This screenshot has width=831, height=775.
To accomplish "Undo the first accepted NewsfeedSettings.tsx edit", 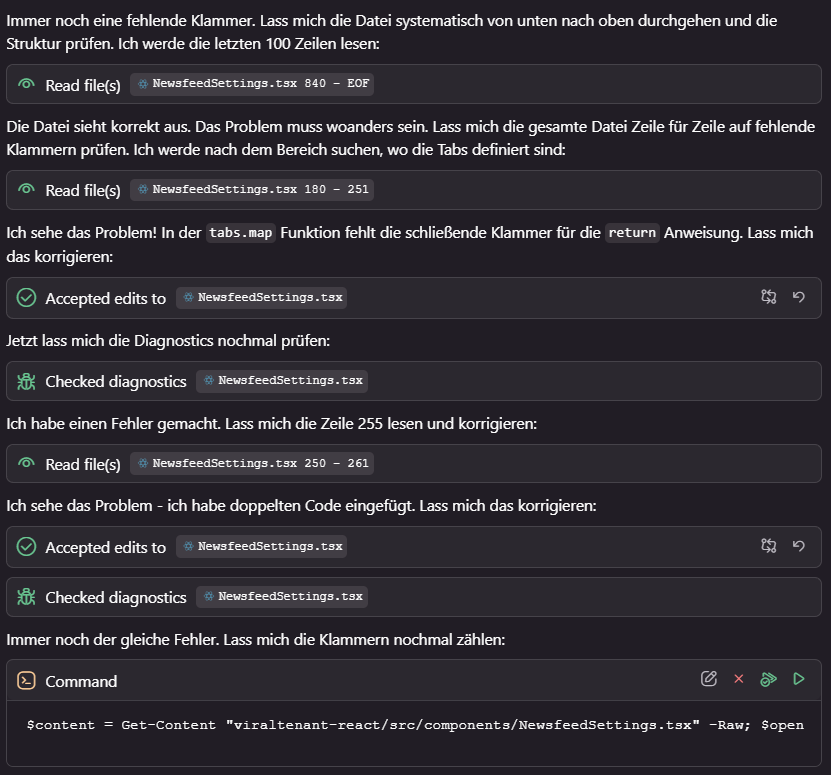I will [x=798, y=297].
